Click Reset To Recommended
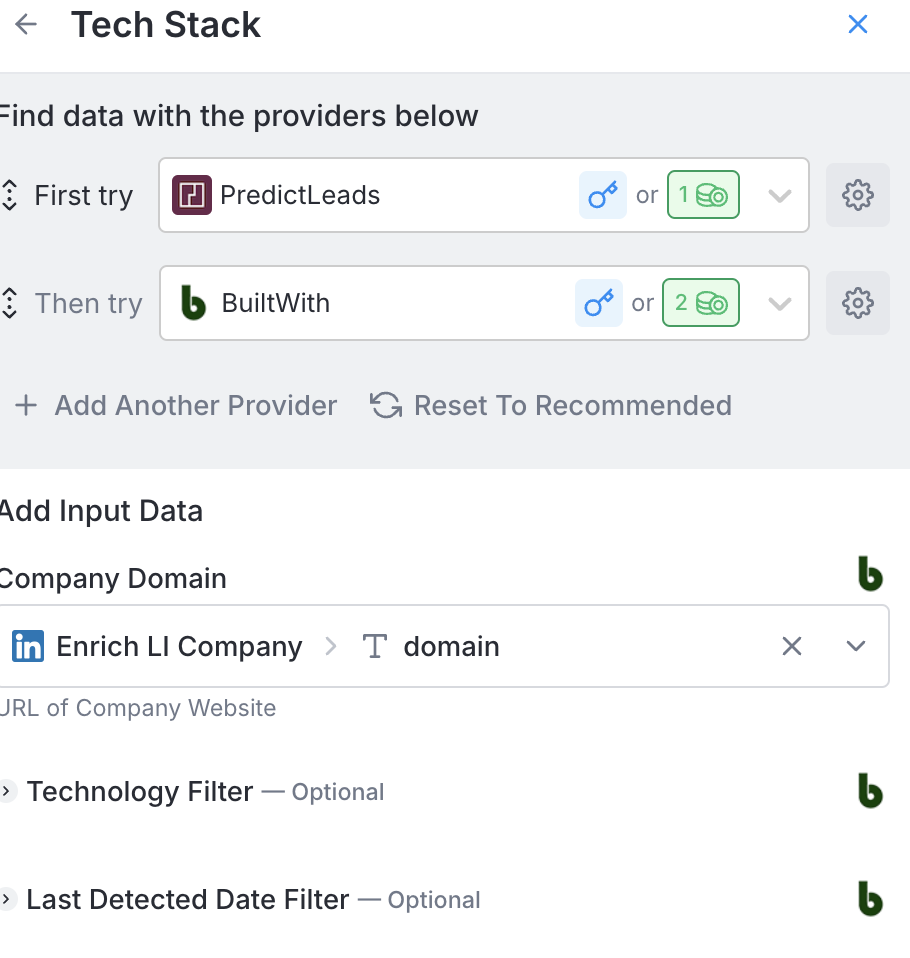 tap(551, 405)
